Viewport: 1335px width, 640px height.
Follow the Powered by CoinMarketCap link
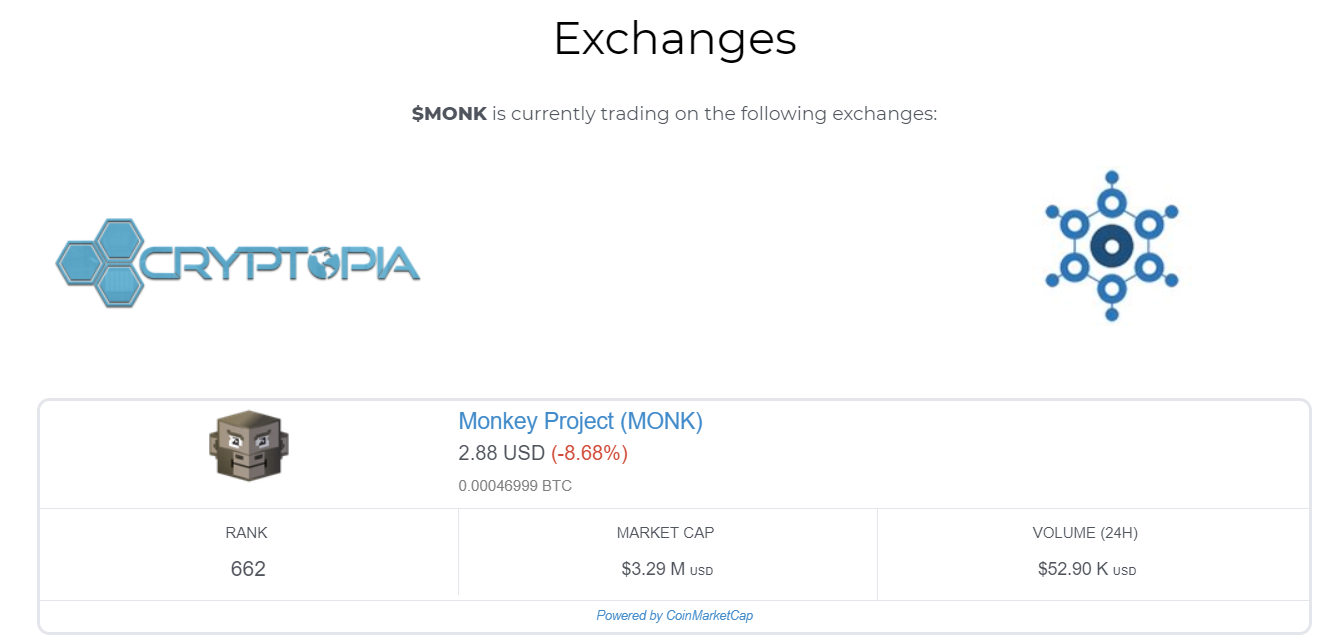click(674, 616)
